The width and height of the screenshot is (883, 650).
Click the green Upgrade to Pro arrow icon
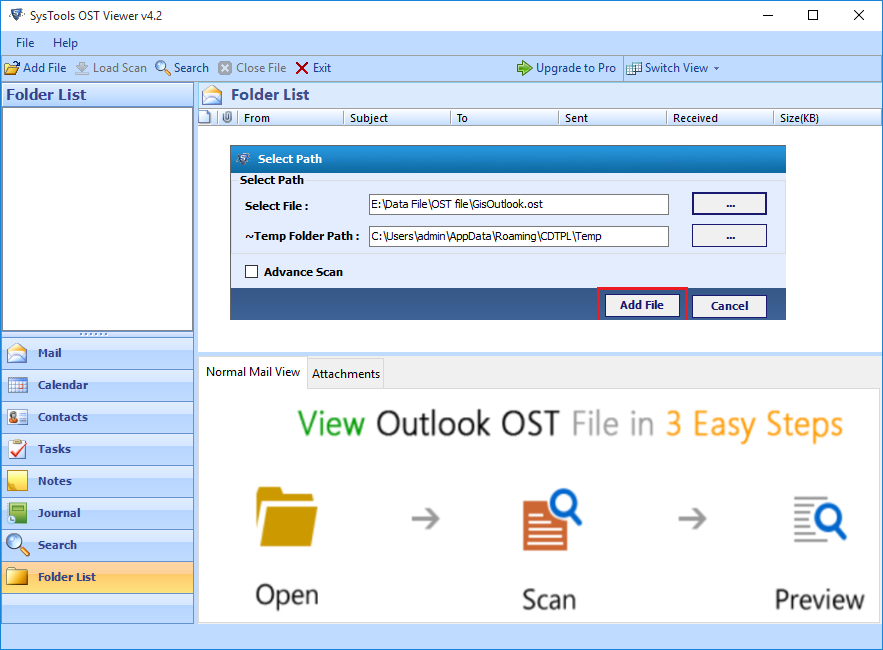(x=524, y=68)
